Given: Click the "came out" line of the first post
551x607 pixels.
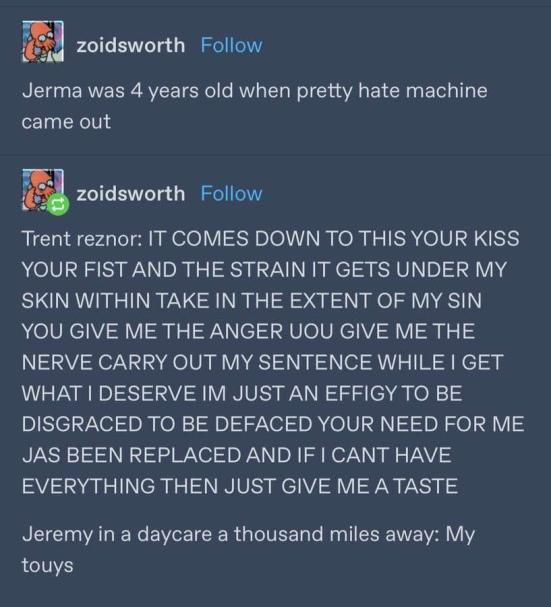Looking at the screenshot, I should 66,122.
